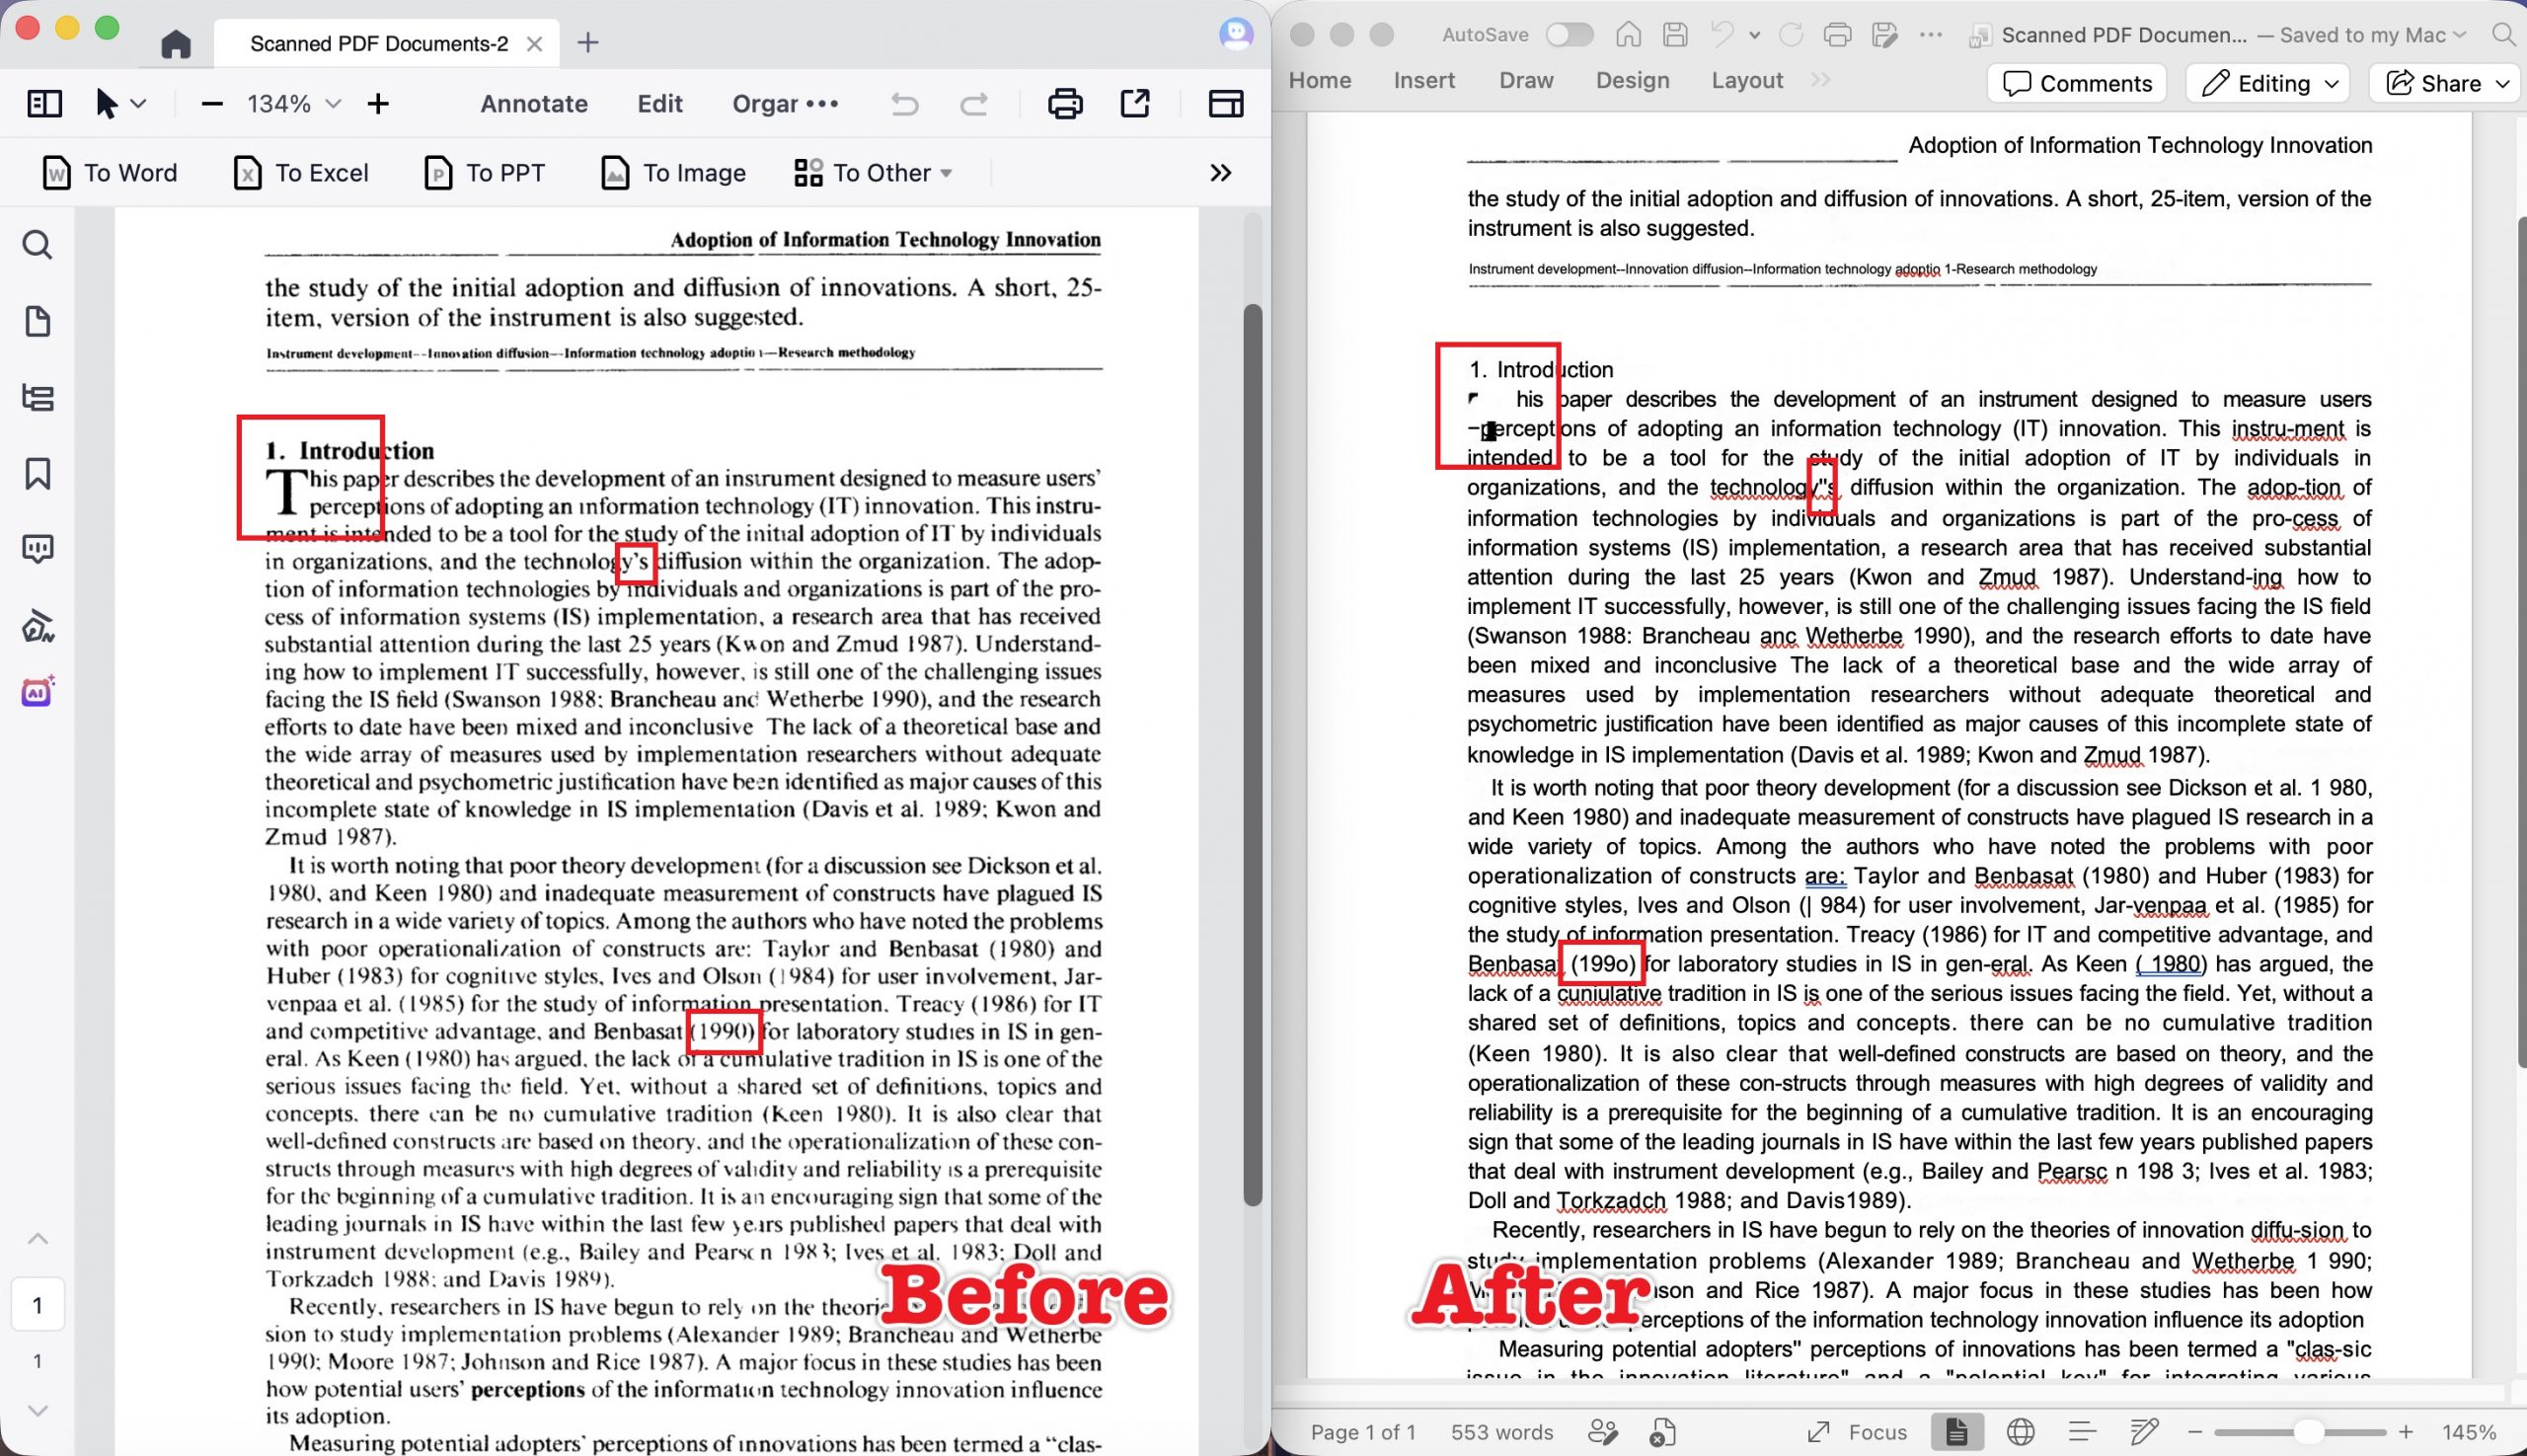Open page thumbnails panel in sidebar

(38, 321)
